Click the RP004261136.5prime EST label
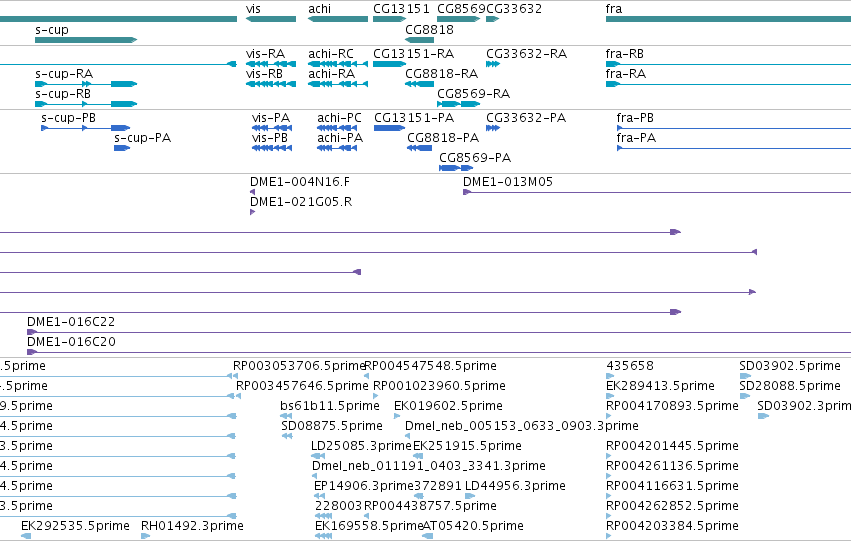The width and height of the screenshot is (851, 541). point(672,466)
